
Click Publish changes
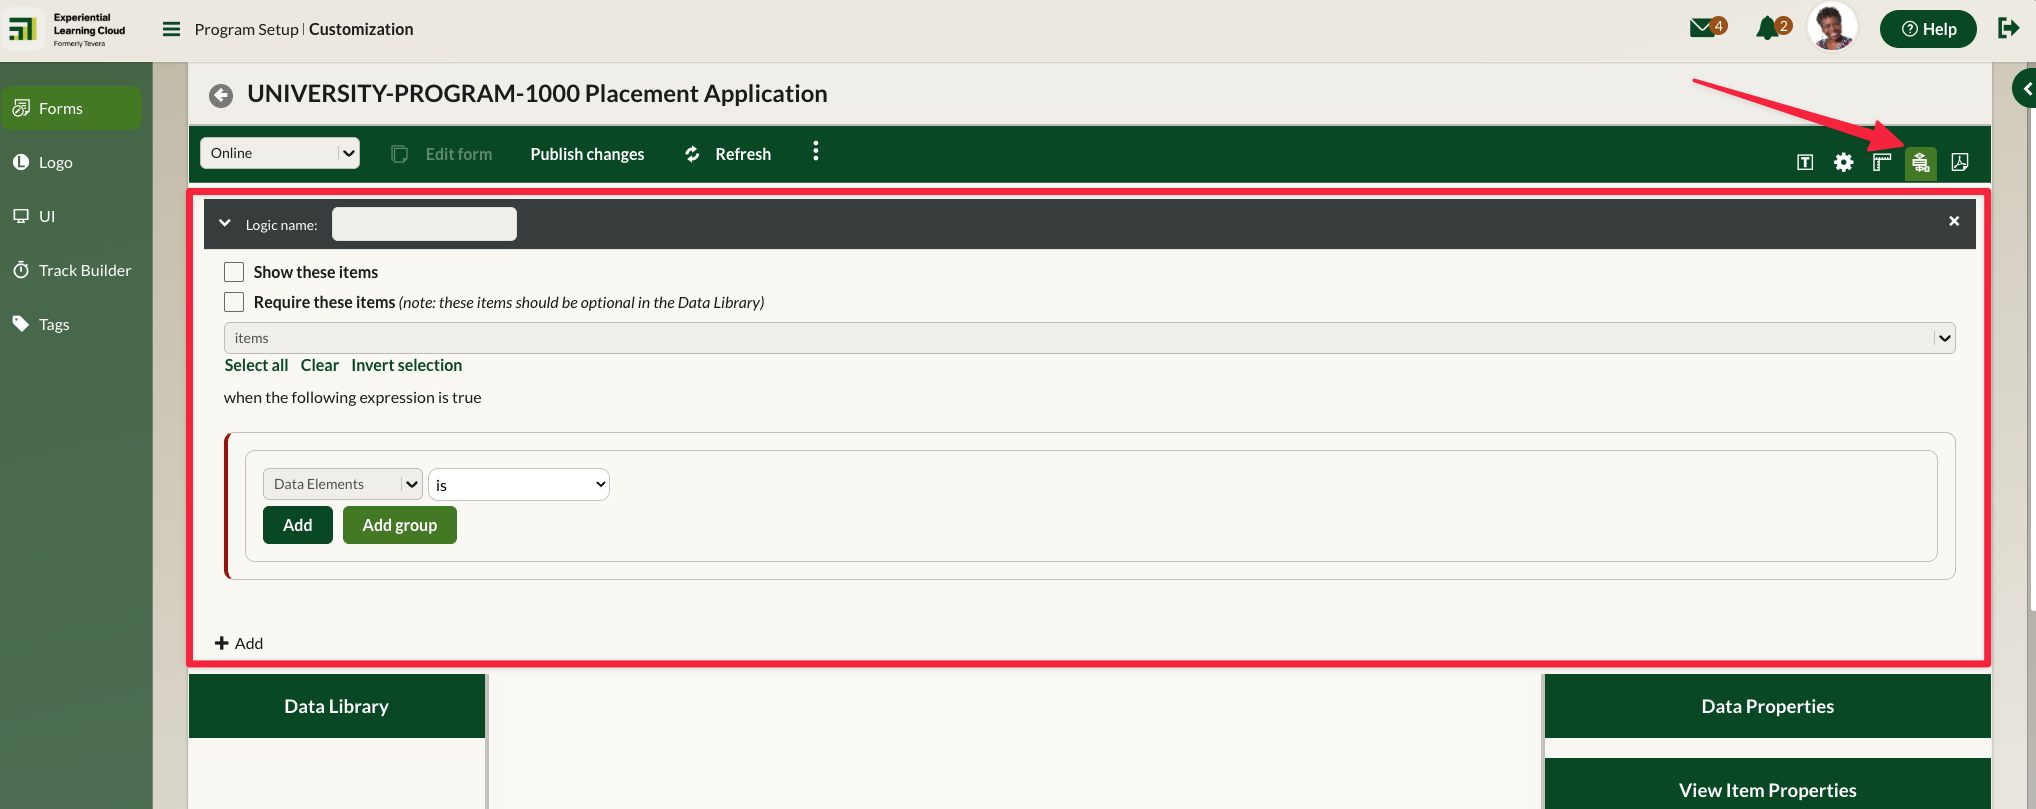pyautogui.click(x=587, y=154)
